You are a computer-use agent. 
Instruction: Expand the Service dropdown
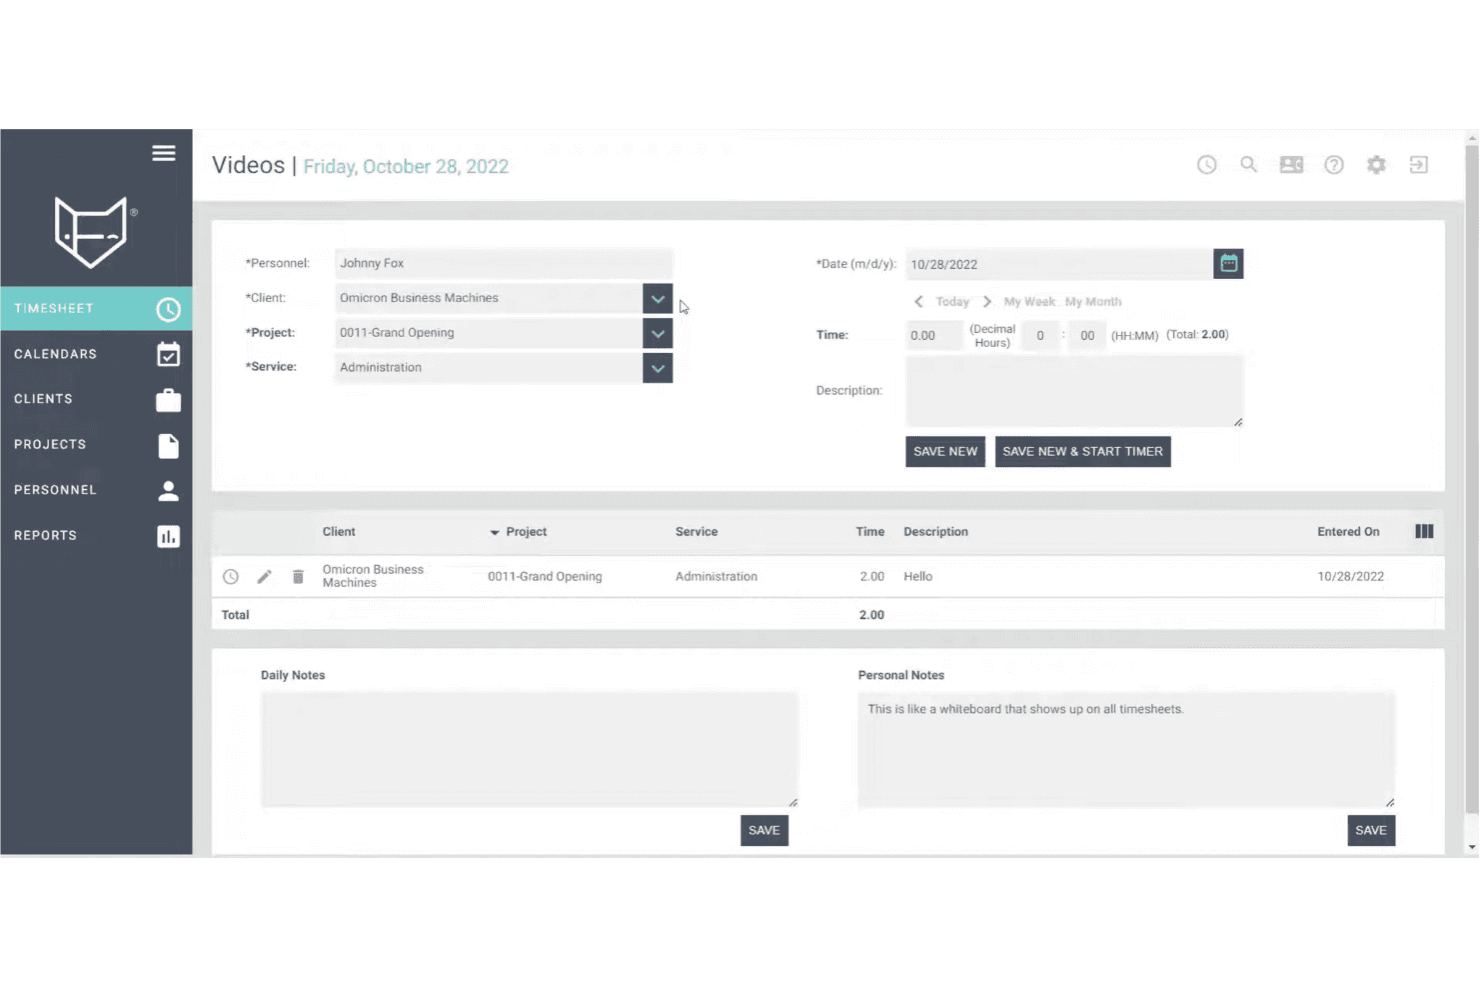(658, 368)
